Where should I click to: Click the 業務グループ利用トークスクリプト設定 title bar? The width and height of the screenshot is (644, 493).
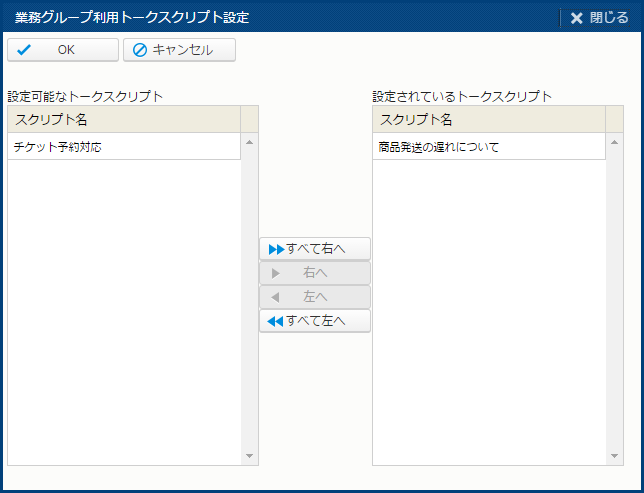click(x=280, y=17)
